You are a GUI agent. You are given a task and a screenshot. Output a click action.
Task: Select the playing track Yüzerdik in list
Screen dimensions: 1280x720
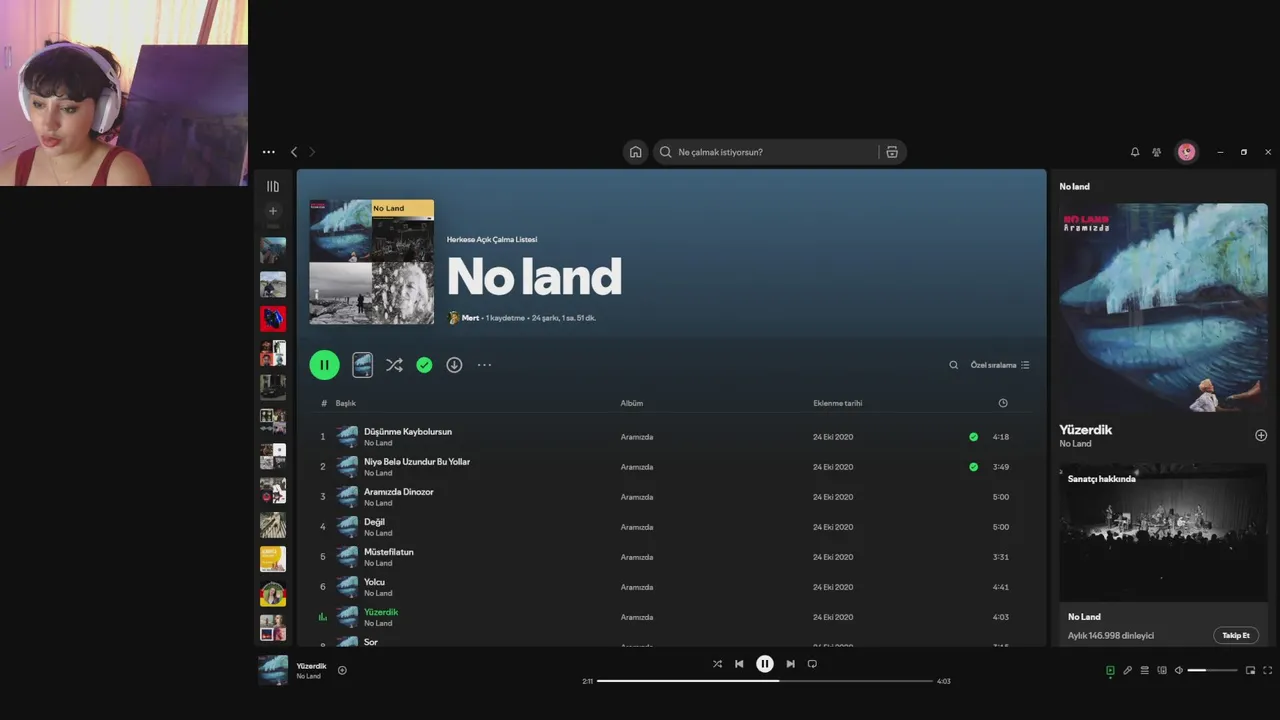[x=671, y=617]
